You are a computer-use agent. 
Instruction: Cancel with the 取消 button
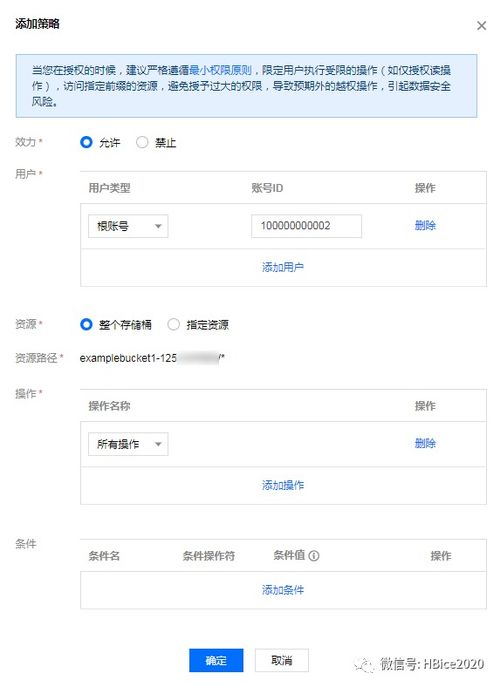click(x=282, y=660)
